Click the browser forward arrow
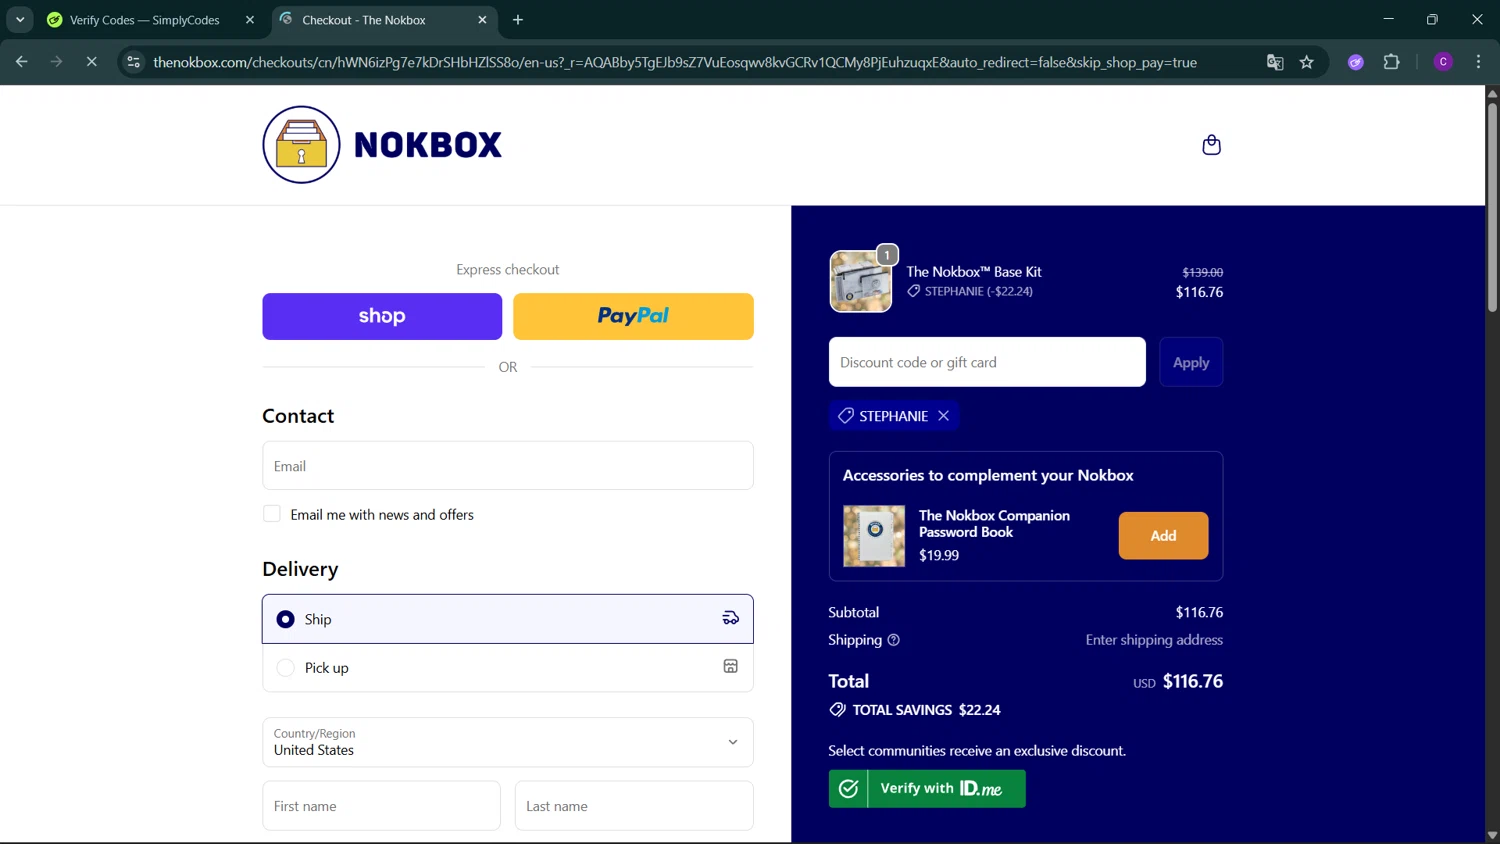 point(57,62)
